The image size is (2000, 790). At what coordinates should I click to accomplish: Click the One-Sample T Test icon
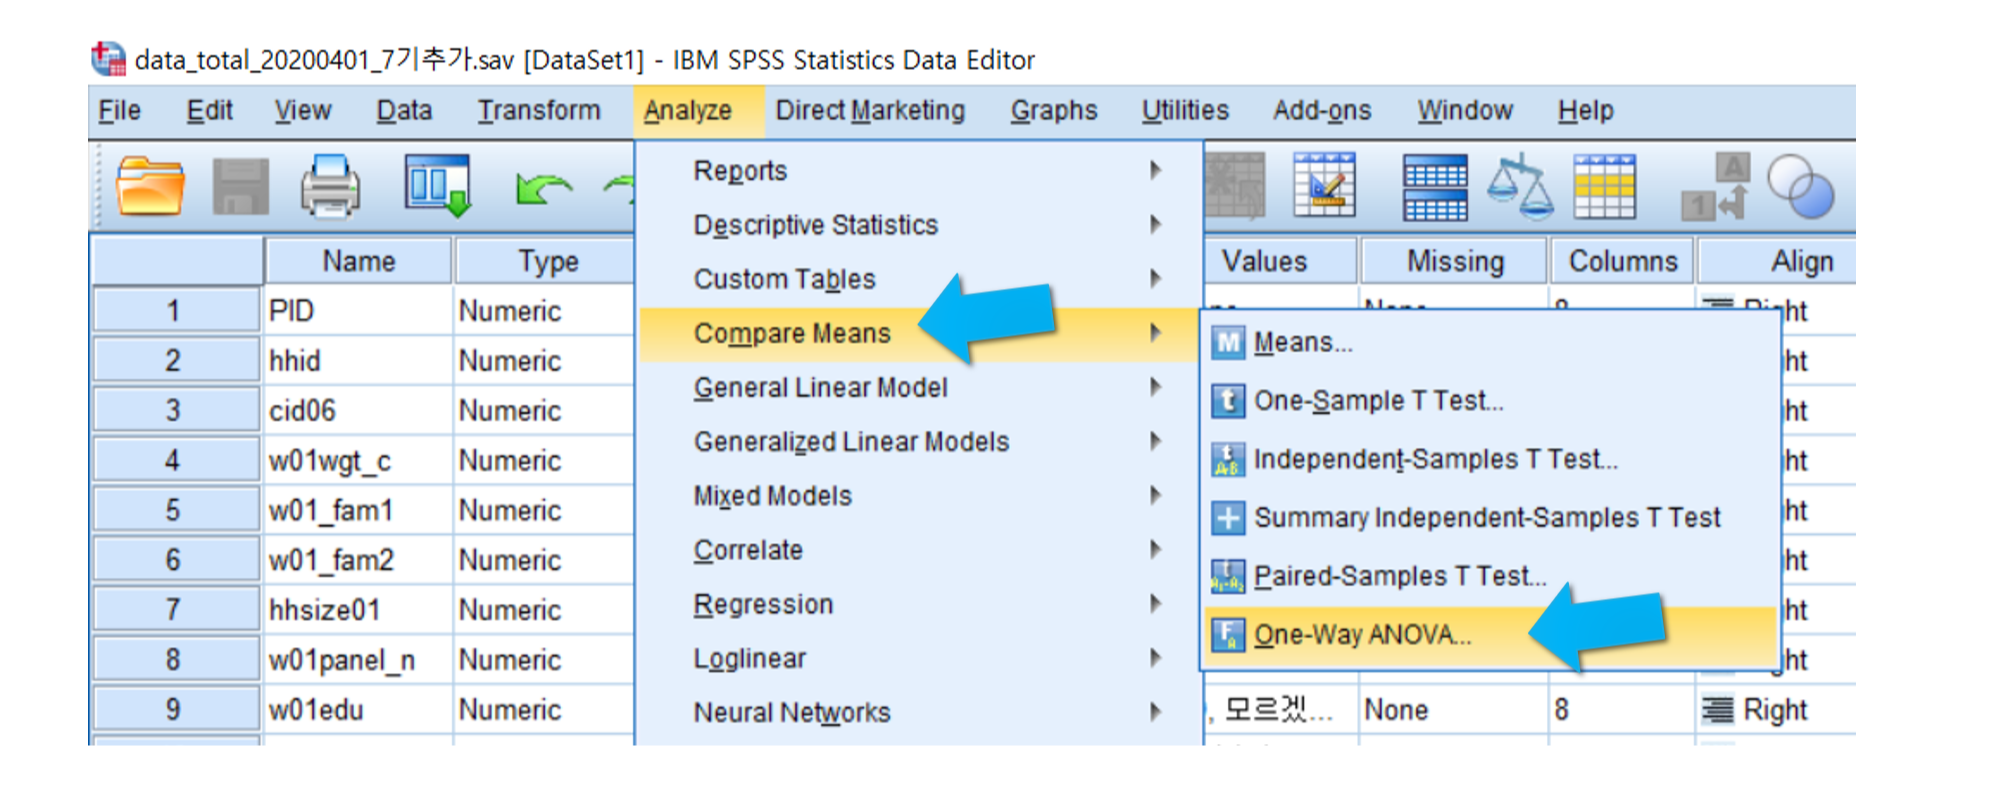pos(1228,401)
